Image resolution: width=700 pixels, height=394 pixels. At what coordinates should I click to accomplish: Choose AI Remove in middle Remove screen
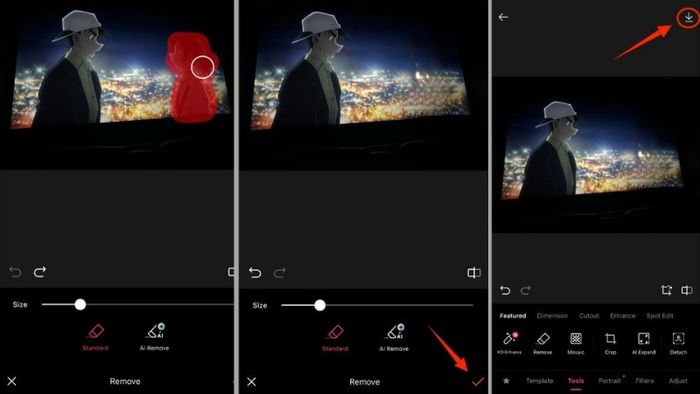[x=394, y=338]
